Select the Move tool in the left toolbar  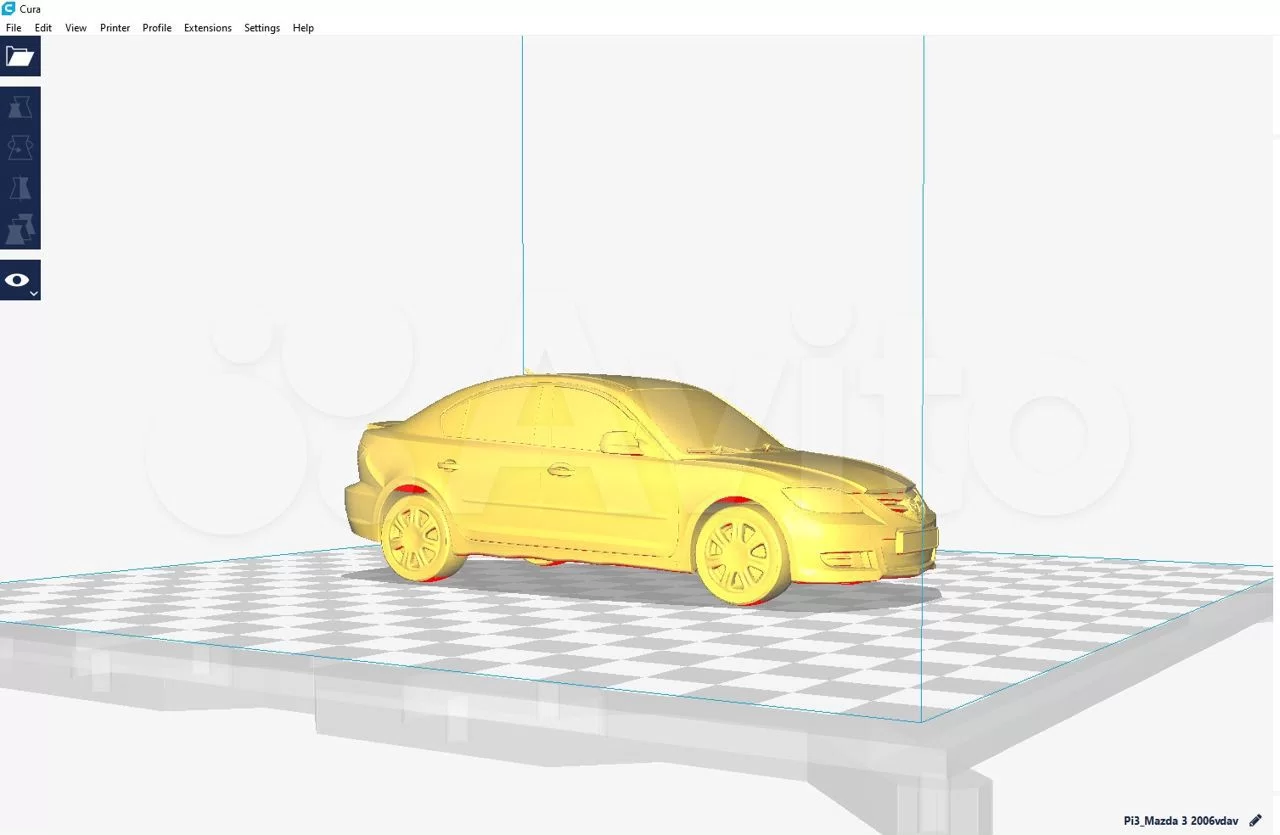point(19,106)
